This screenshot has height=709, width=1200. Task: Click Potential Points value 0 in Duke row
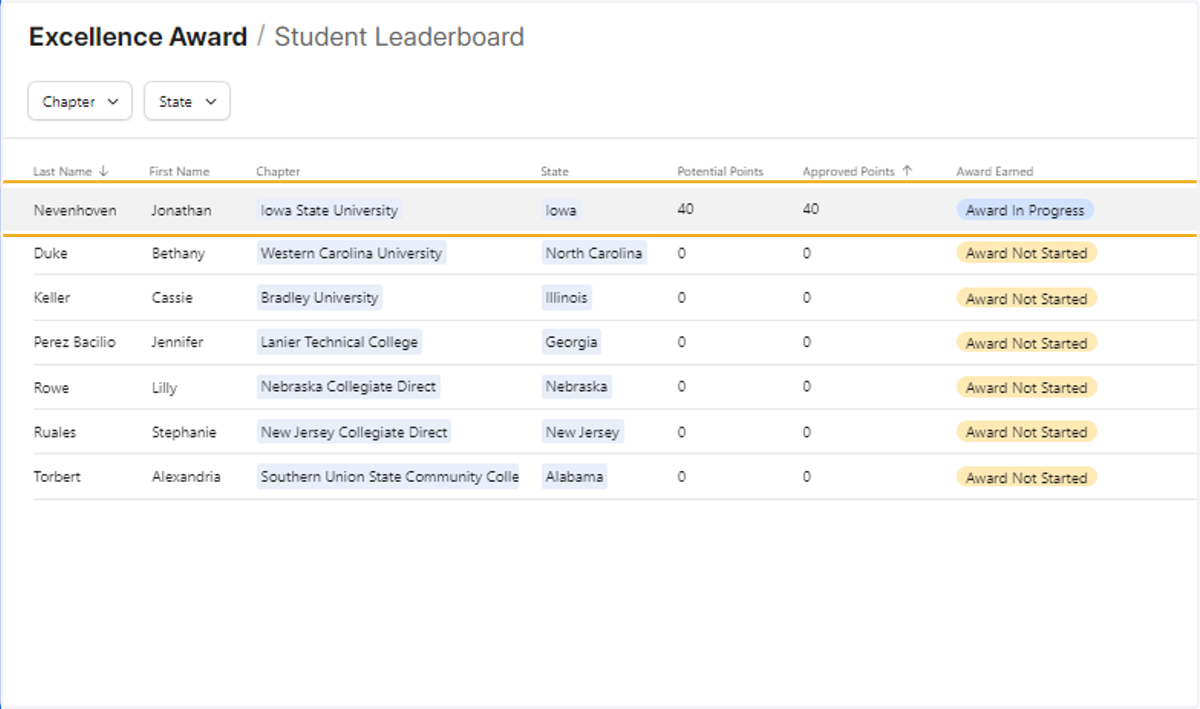(x=681, y=253)
